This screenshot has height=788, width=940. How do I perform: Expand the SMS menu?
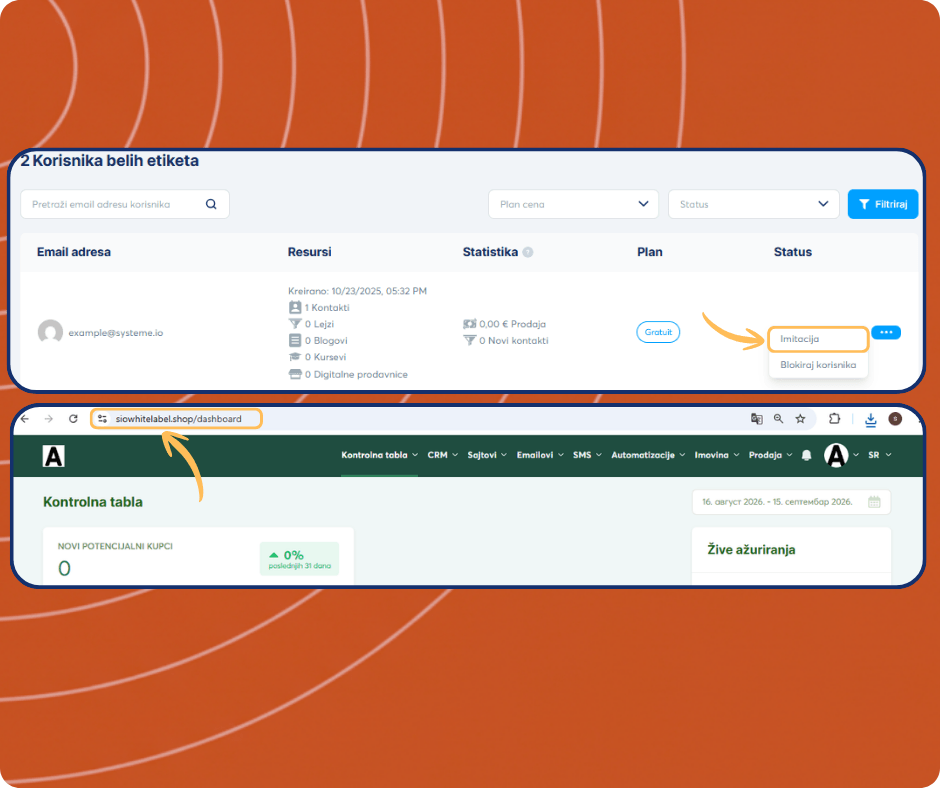tap(587, 455)
